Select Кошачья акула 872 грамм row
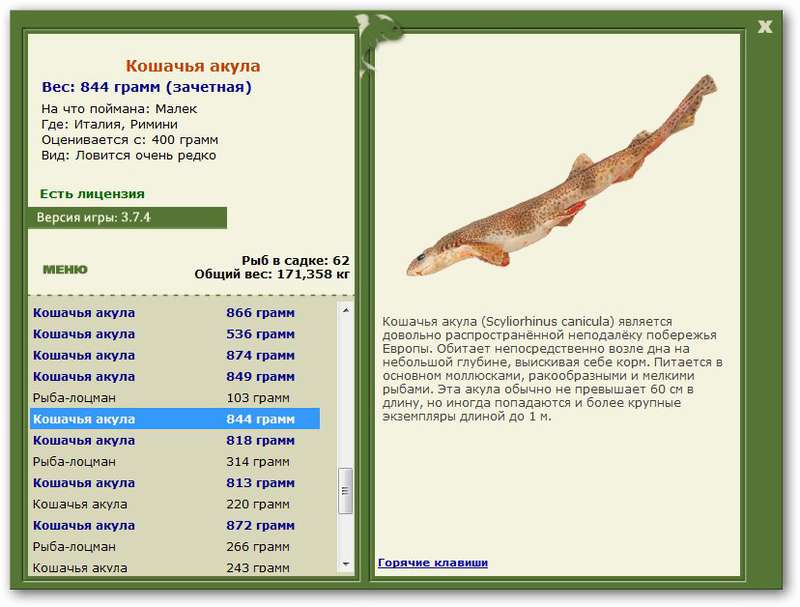Image resolution: width=800 pixels, height=607 pixels. pyautogui.click(x=175, y=525)
